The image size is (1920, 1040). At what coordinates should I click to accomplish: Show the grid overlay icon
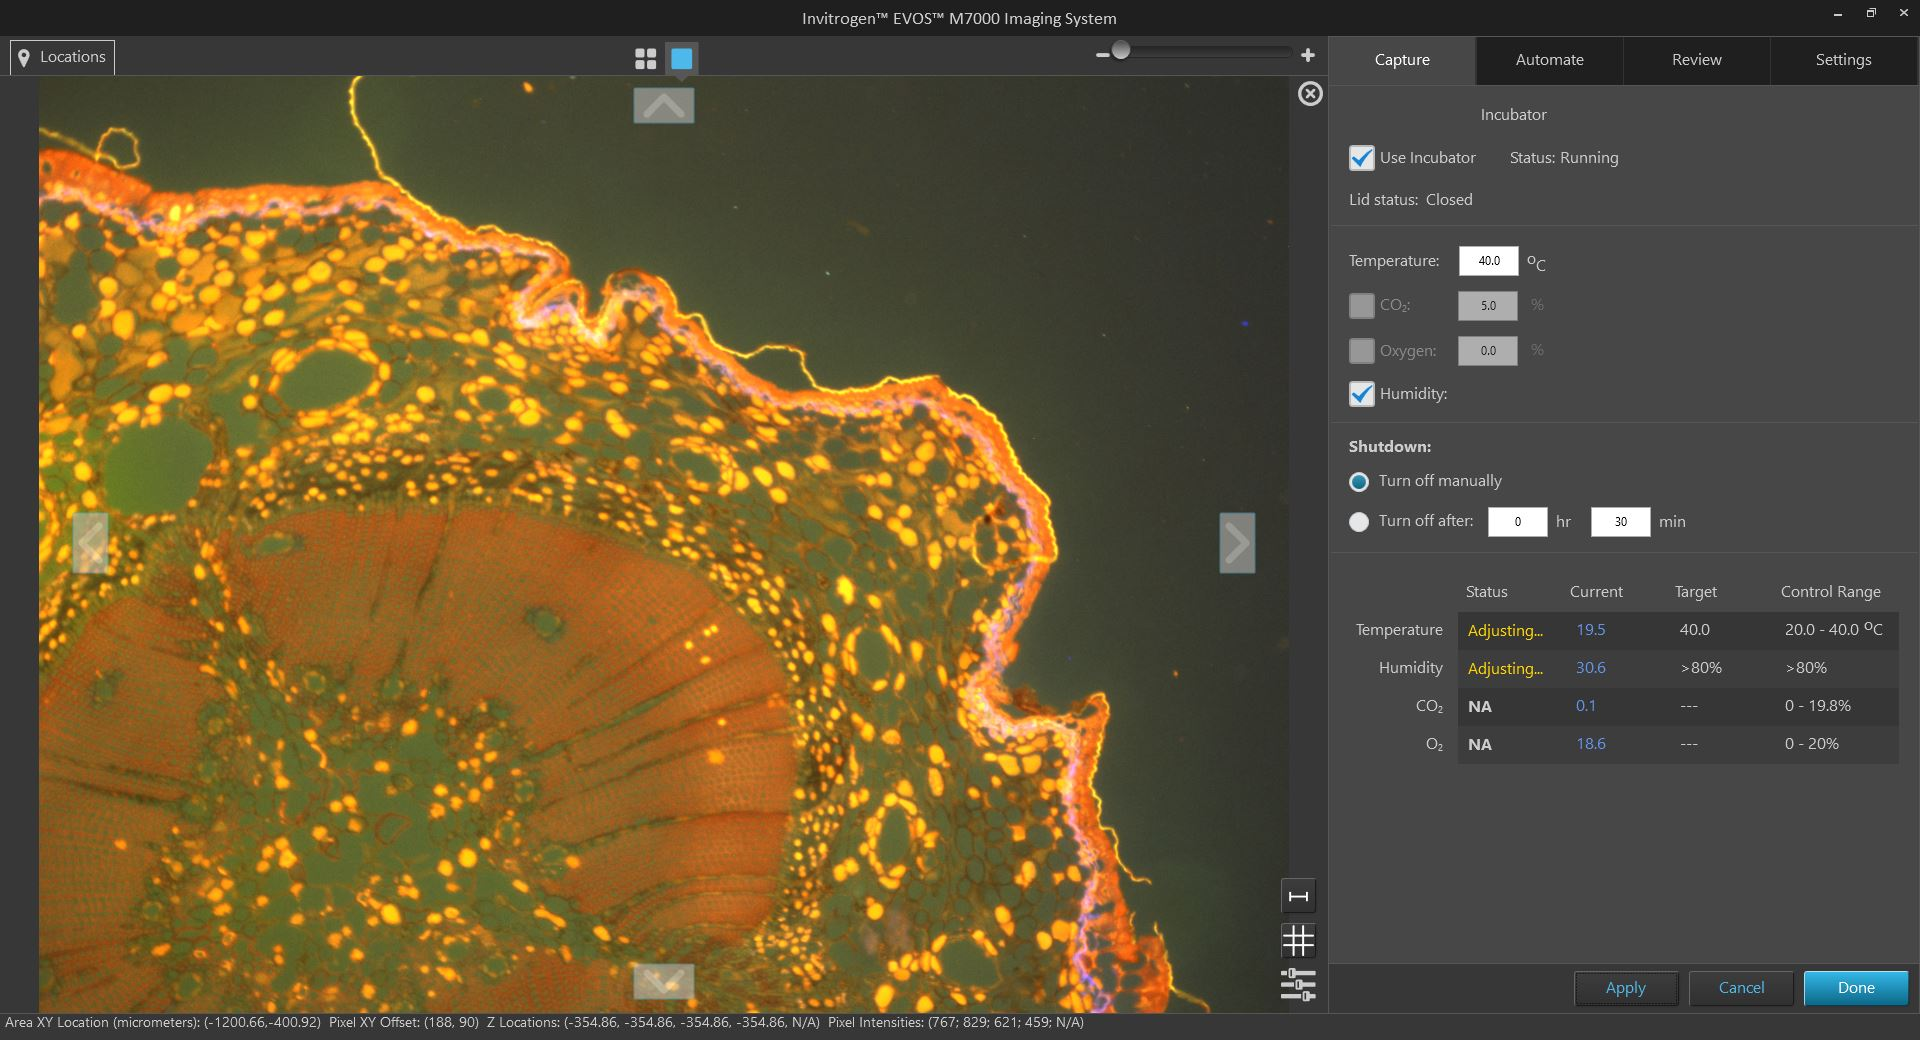[x=1298, y=940]
